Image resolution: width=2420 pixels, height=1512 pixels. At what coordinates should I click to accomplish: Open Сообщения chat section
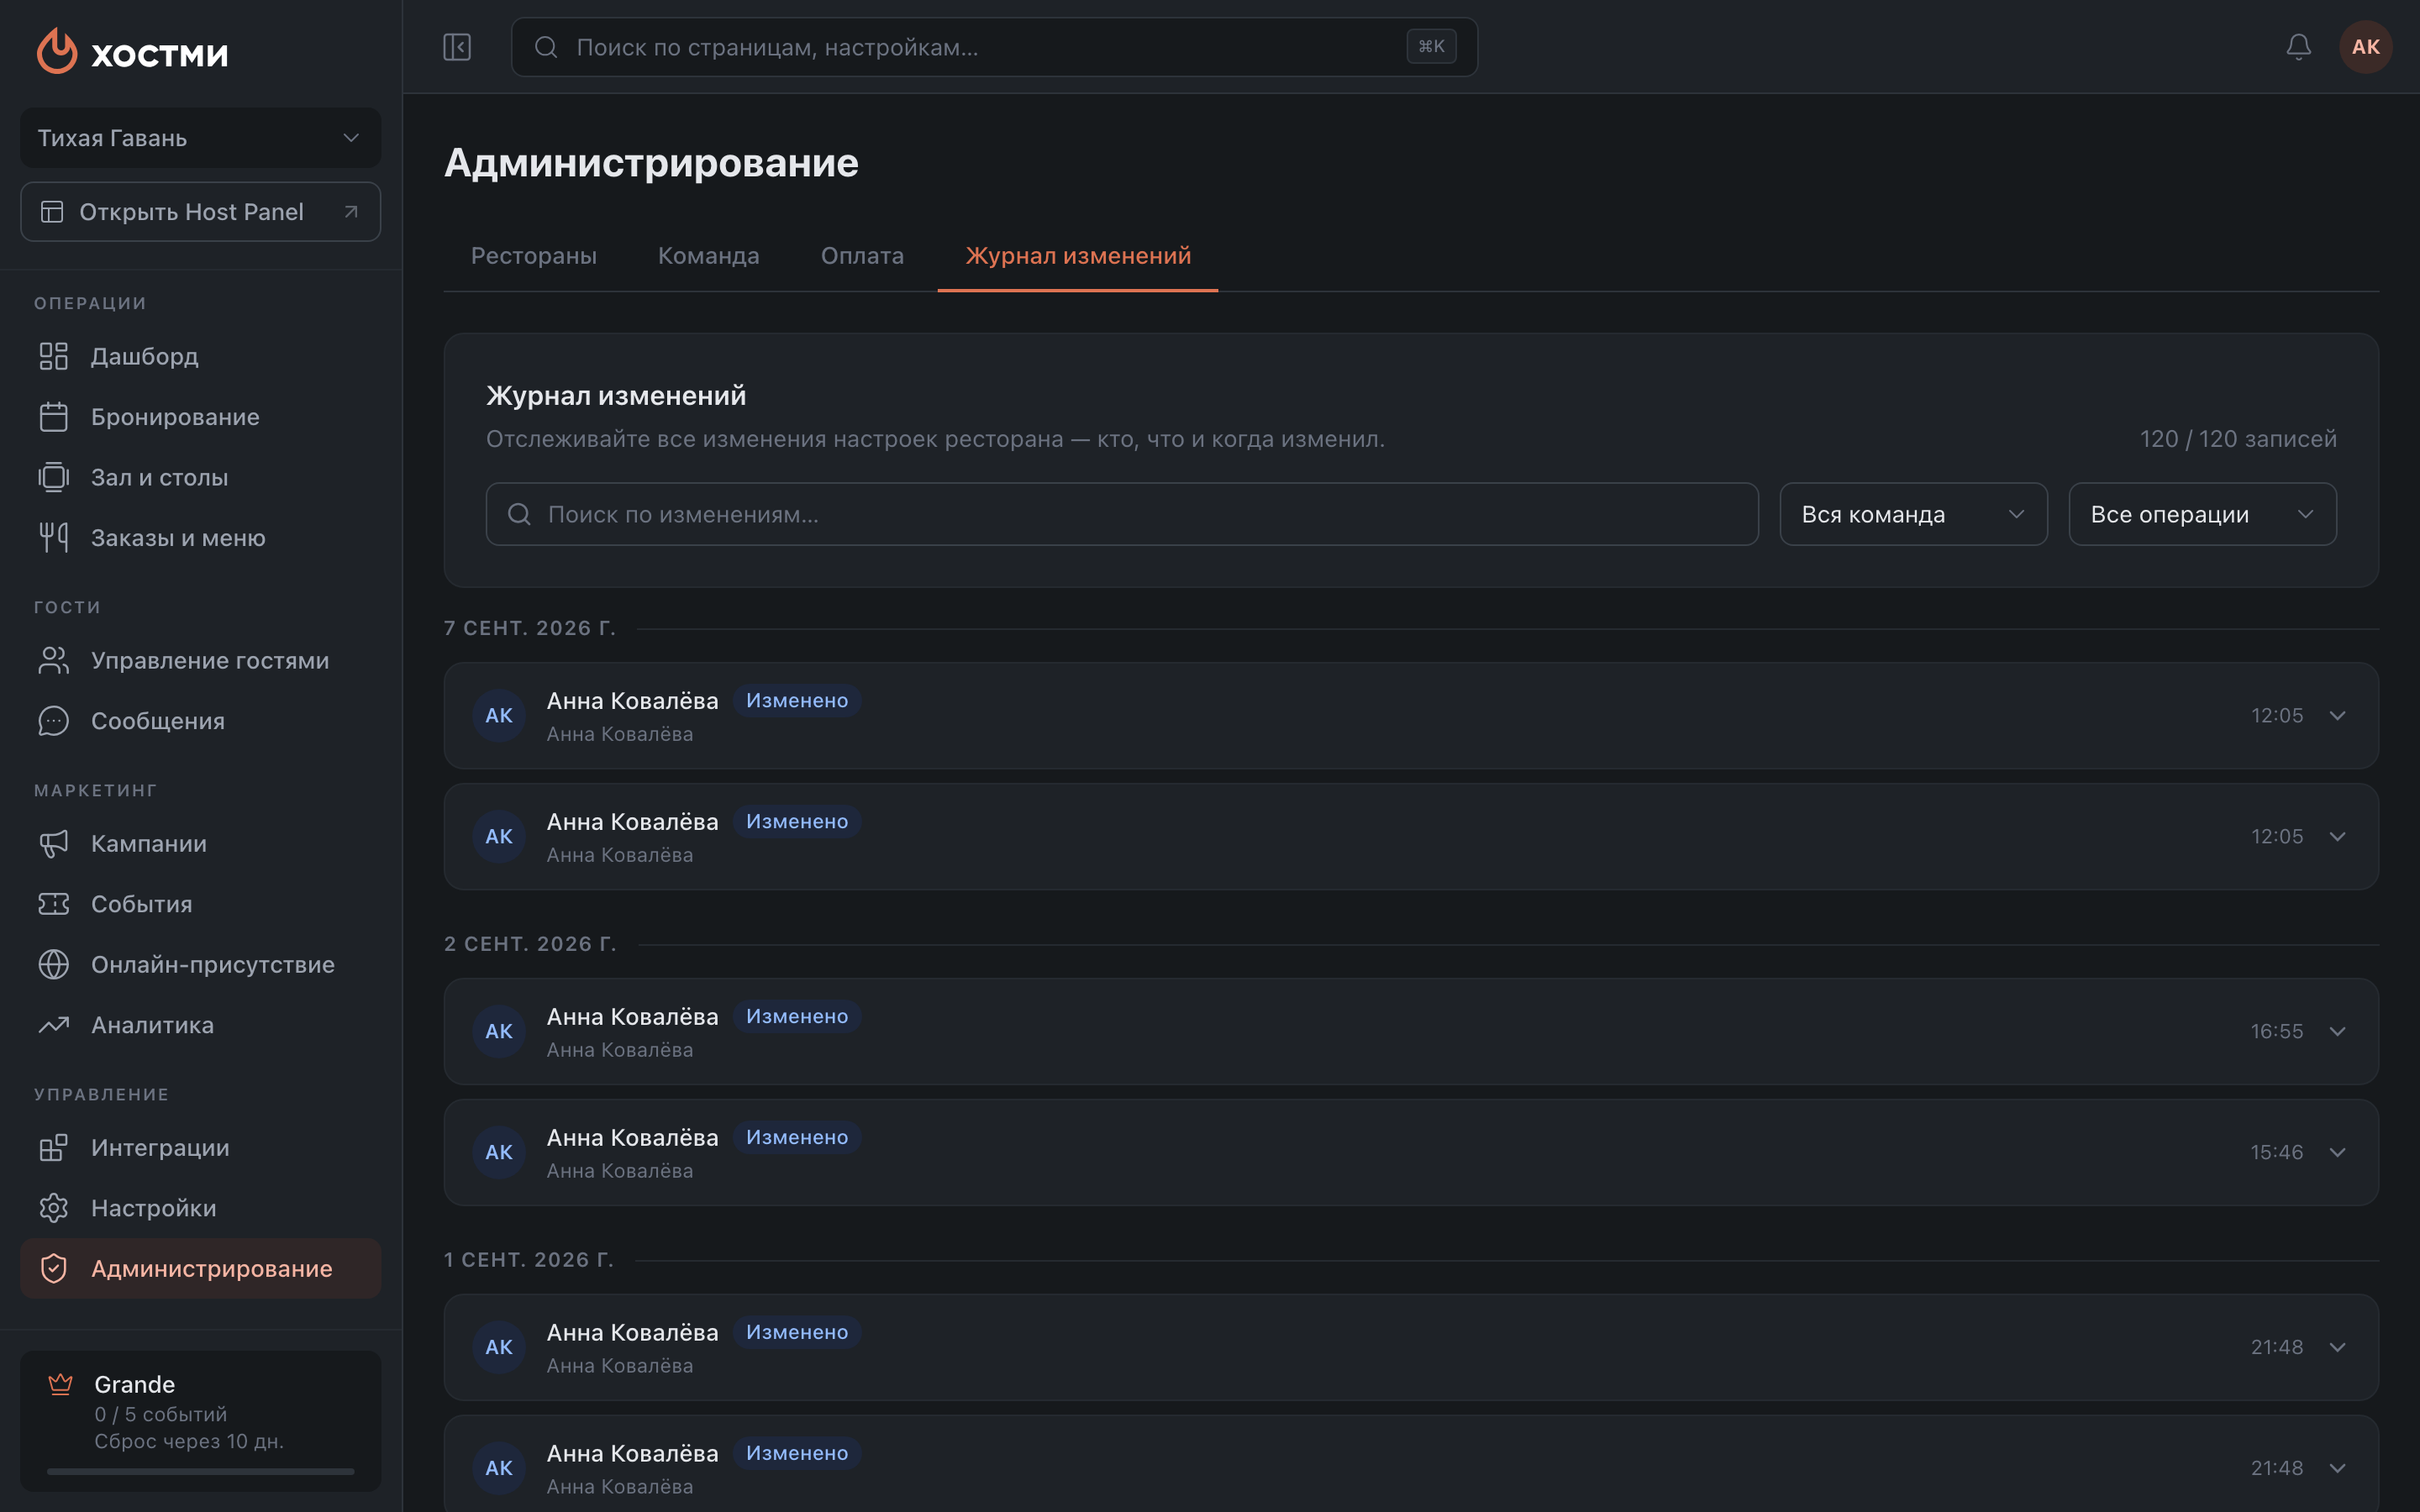pyautogui.click(x=200, y=721)
